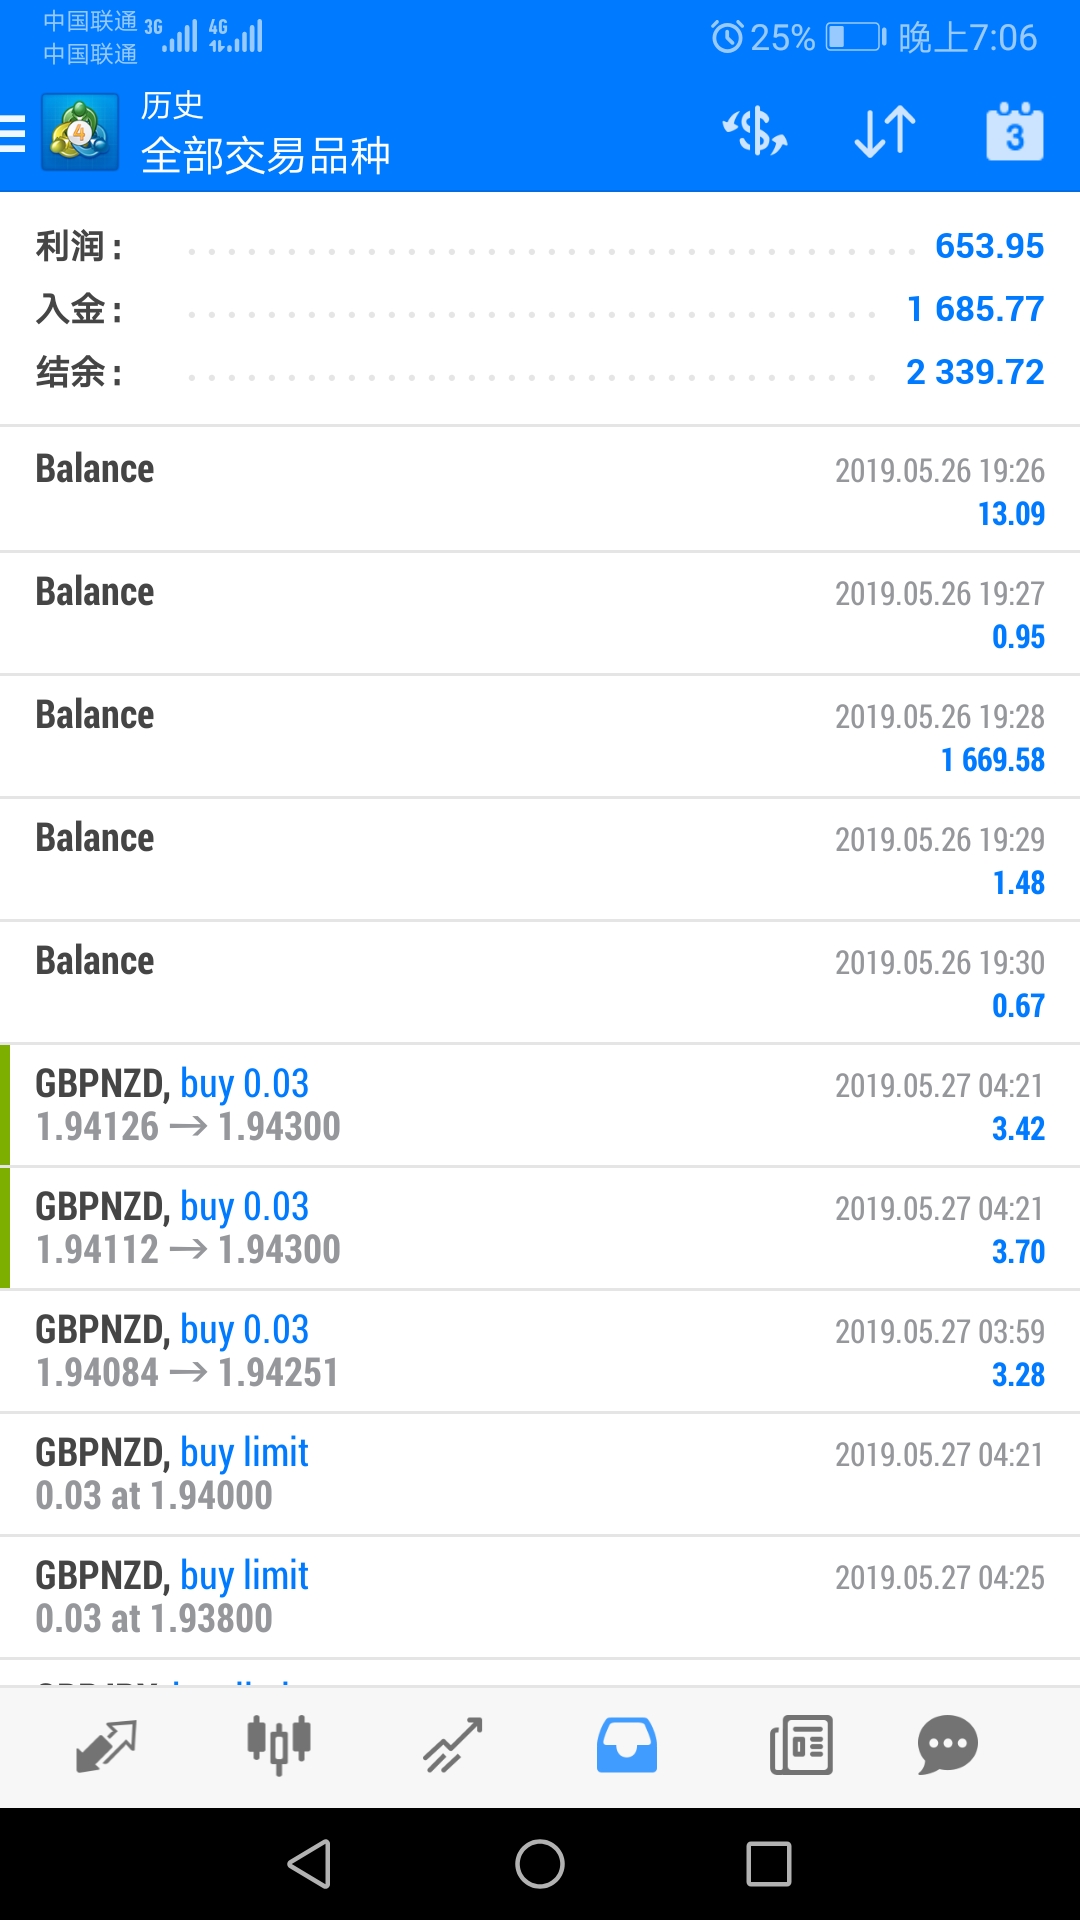
Task: Switch to the Quotes tab icon
Action: click(106, 1746)
